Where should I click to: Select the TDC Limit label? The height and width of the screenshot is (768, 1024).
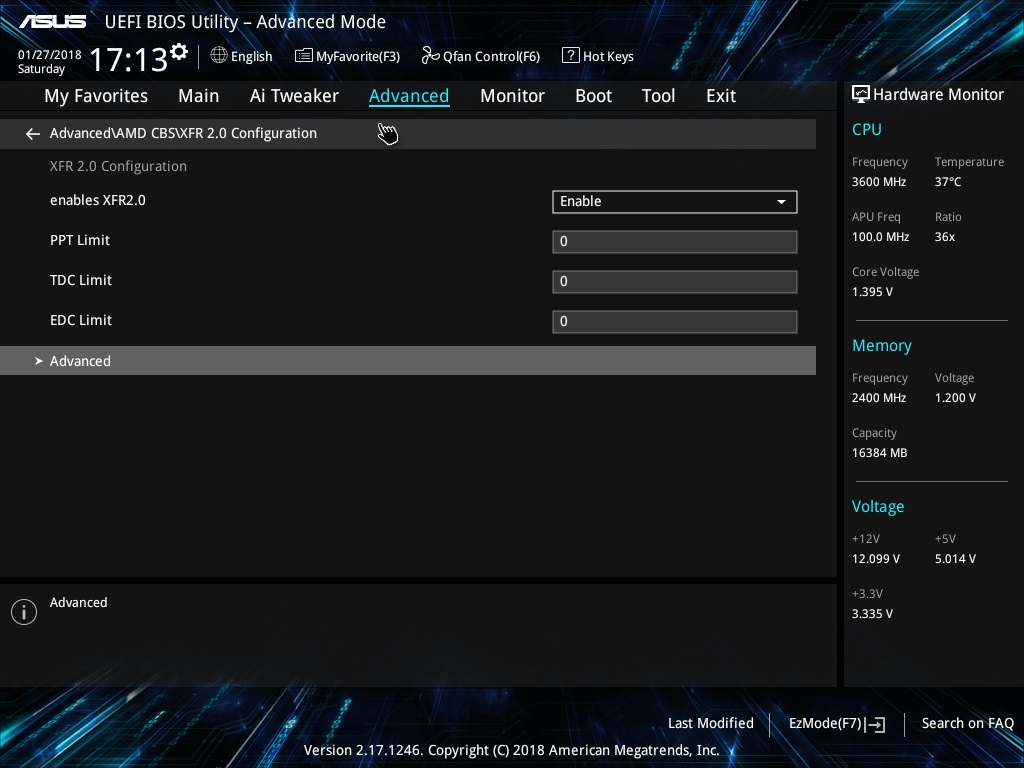(x=81, y=280)
